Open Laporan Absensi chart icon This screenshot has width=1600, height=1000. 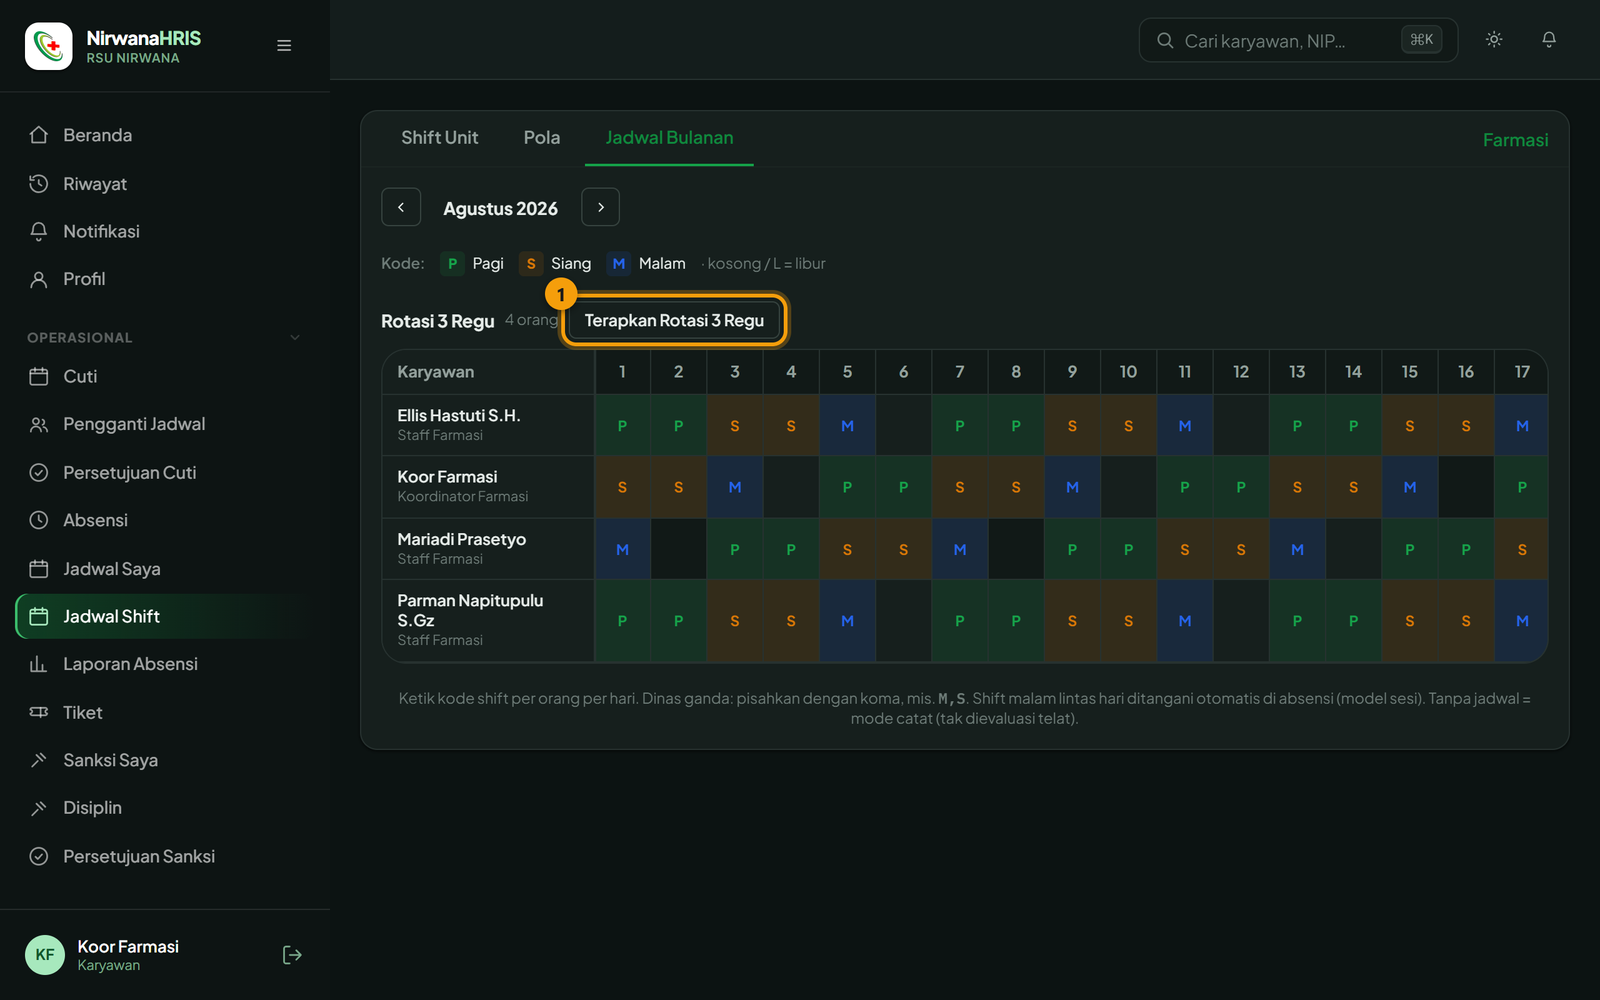tap(39, 664)
